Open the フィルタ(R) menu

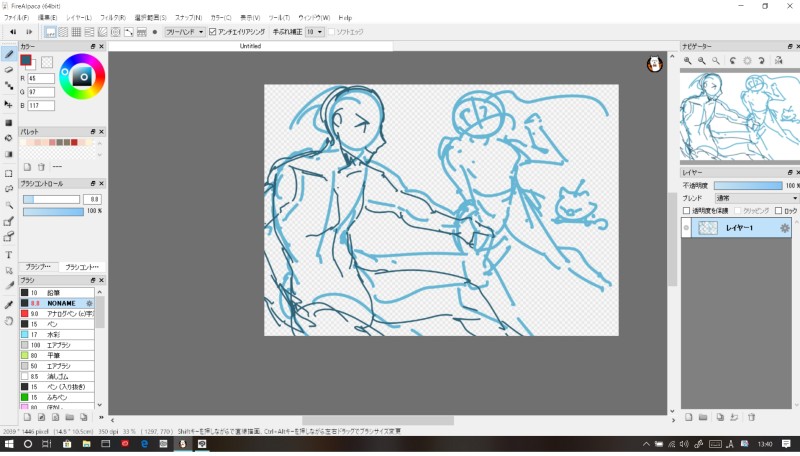pos(112,17)
